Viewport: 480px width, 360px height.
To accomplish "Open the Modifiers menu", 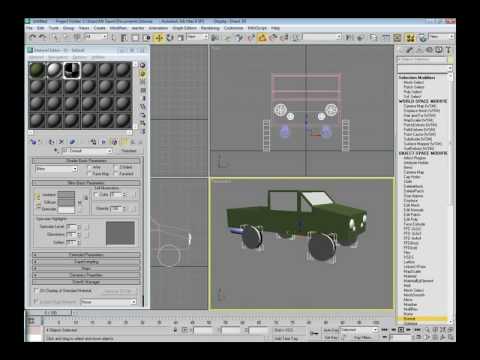I will (118, 28).
